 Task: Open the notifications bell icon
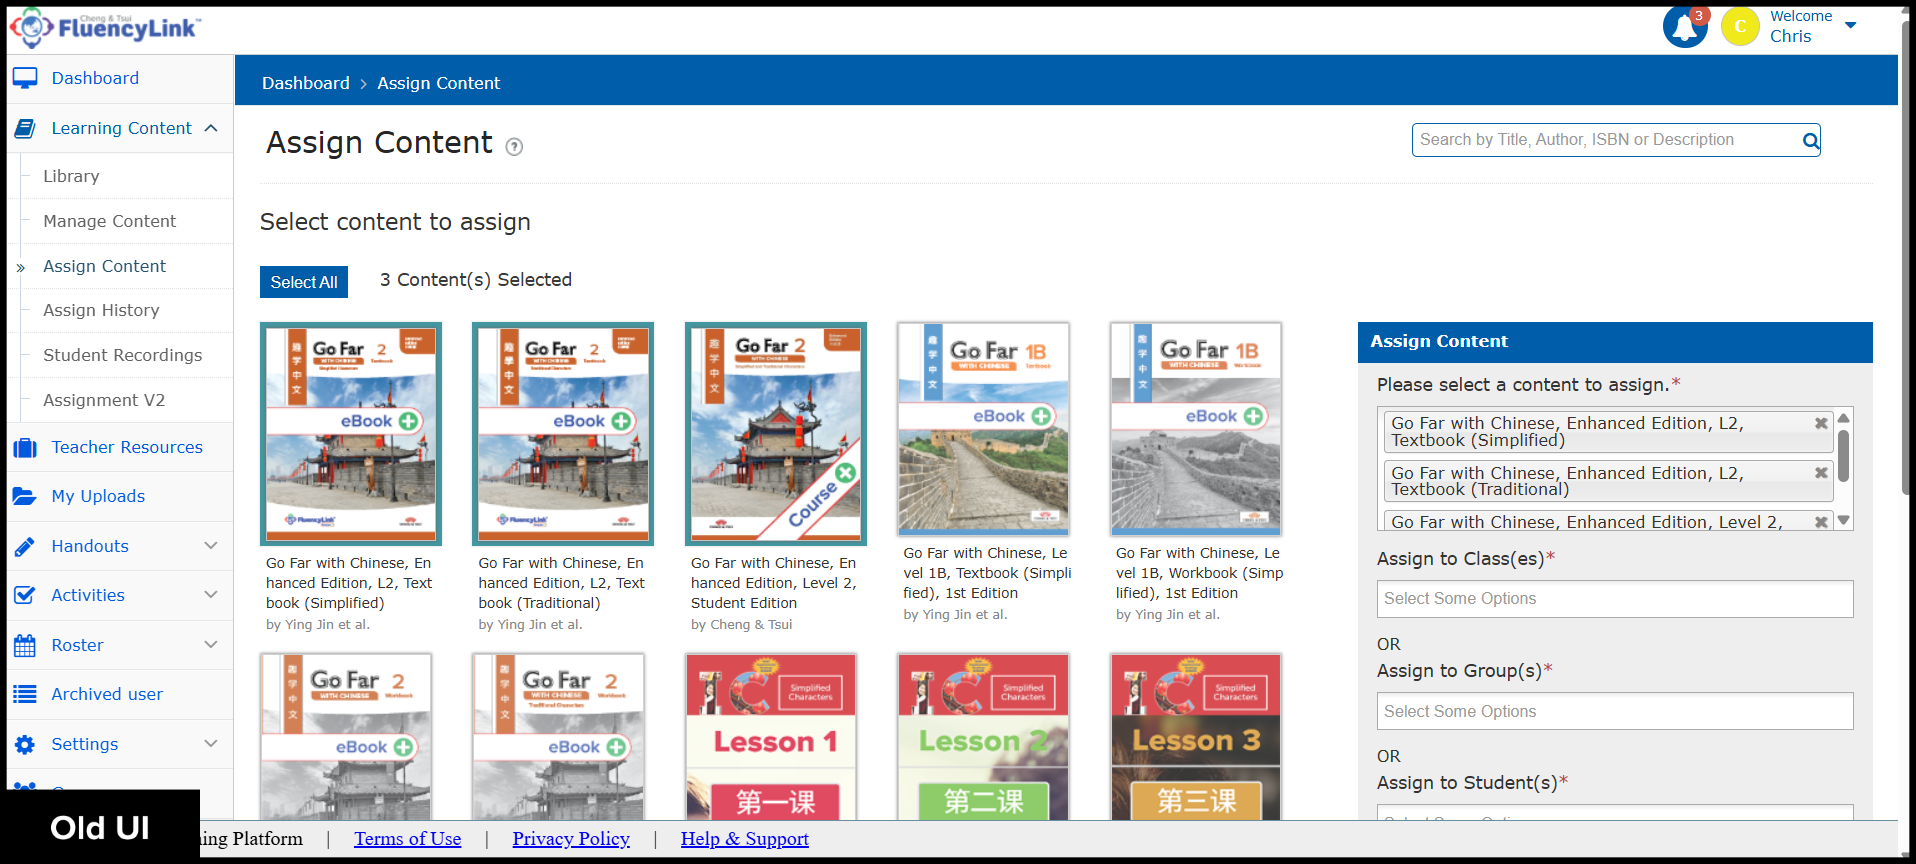(x=1684, y=27)
